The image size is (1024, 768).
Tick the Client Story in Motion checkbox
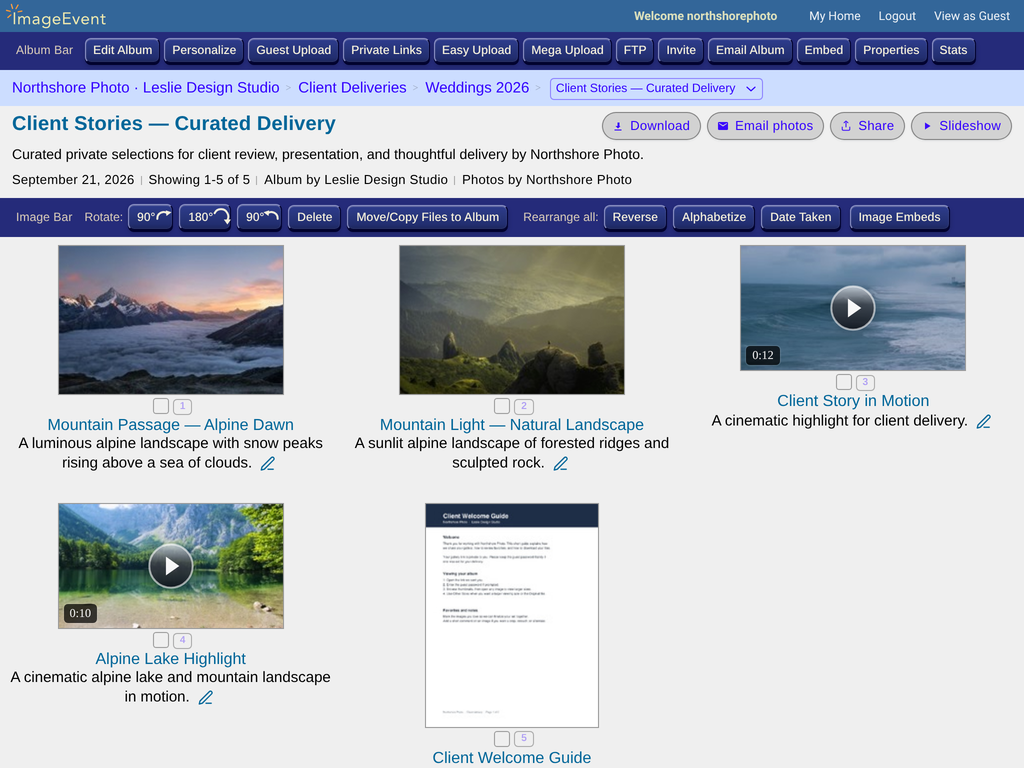point(844,382)
